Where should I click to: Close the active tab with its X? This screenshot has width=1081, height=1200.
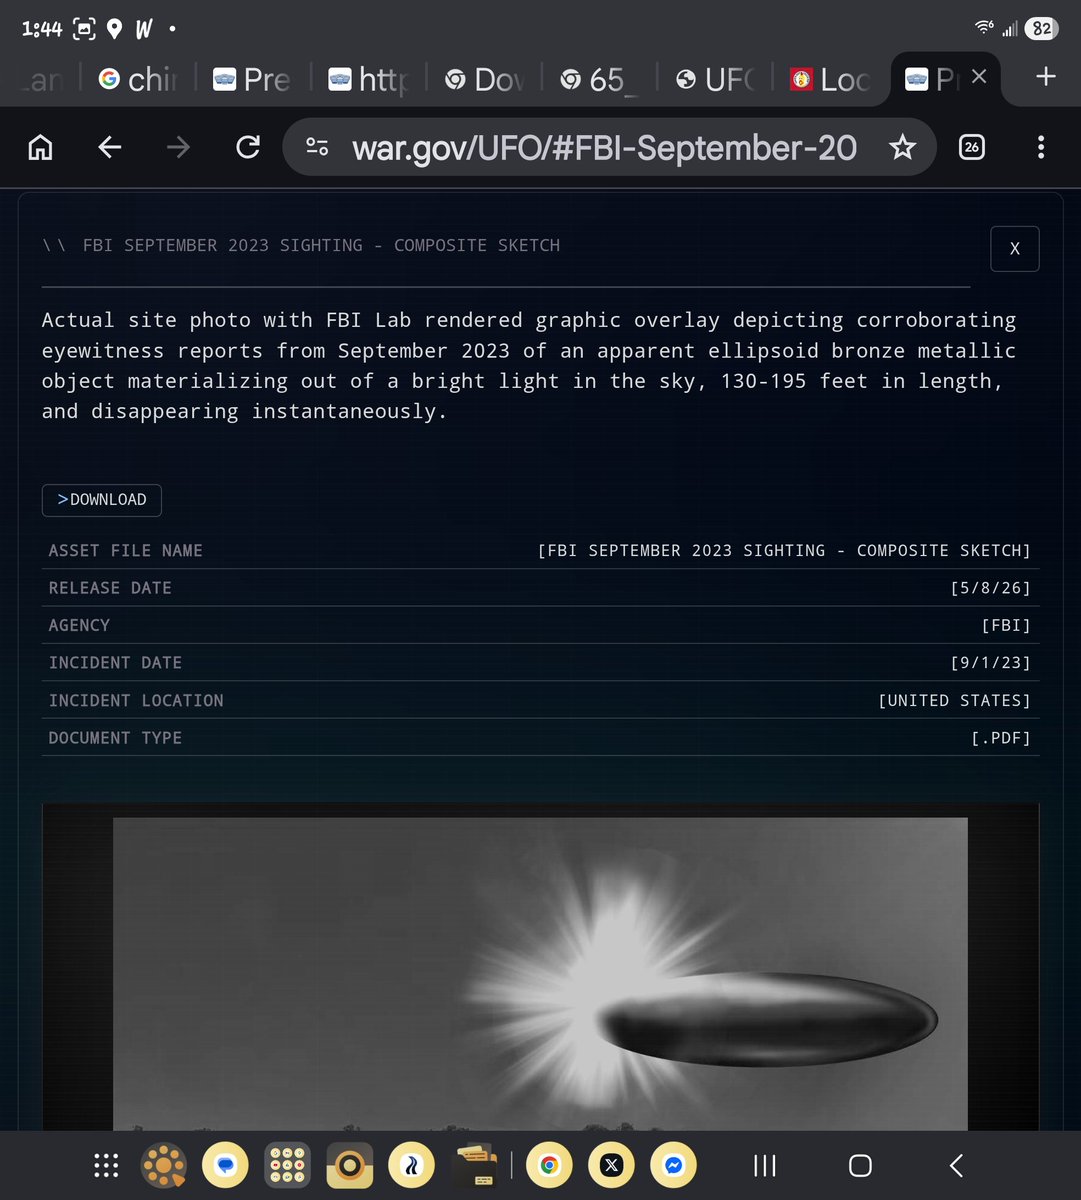(979, 77)
